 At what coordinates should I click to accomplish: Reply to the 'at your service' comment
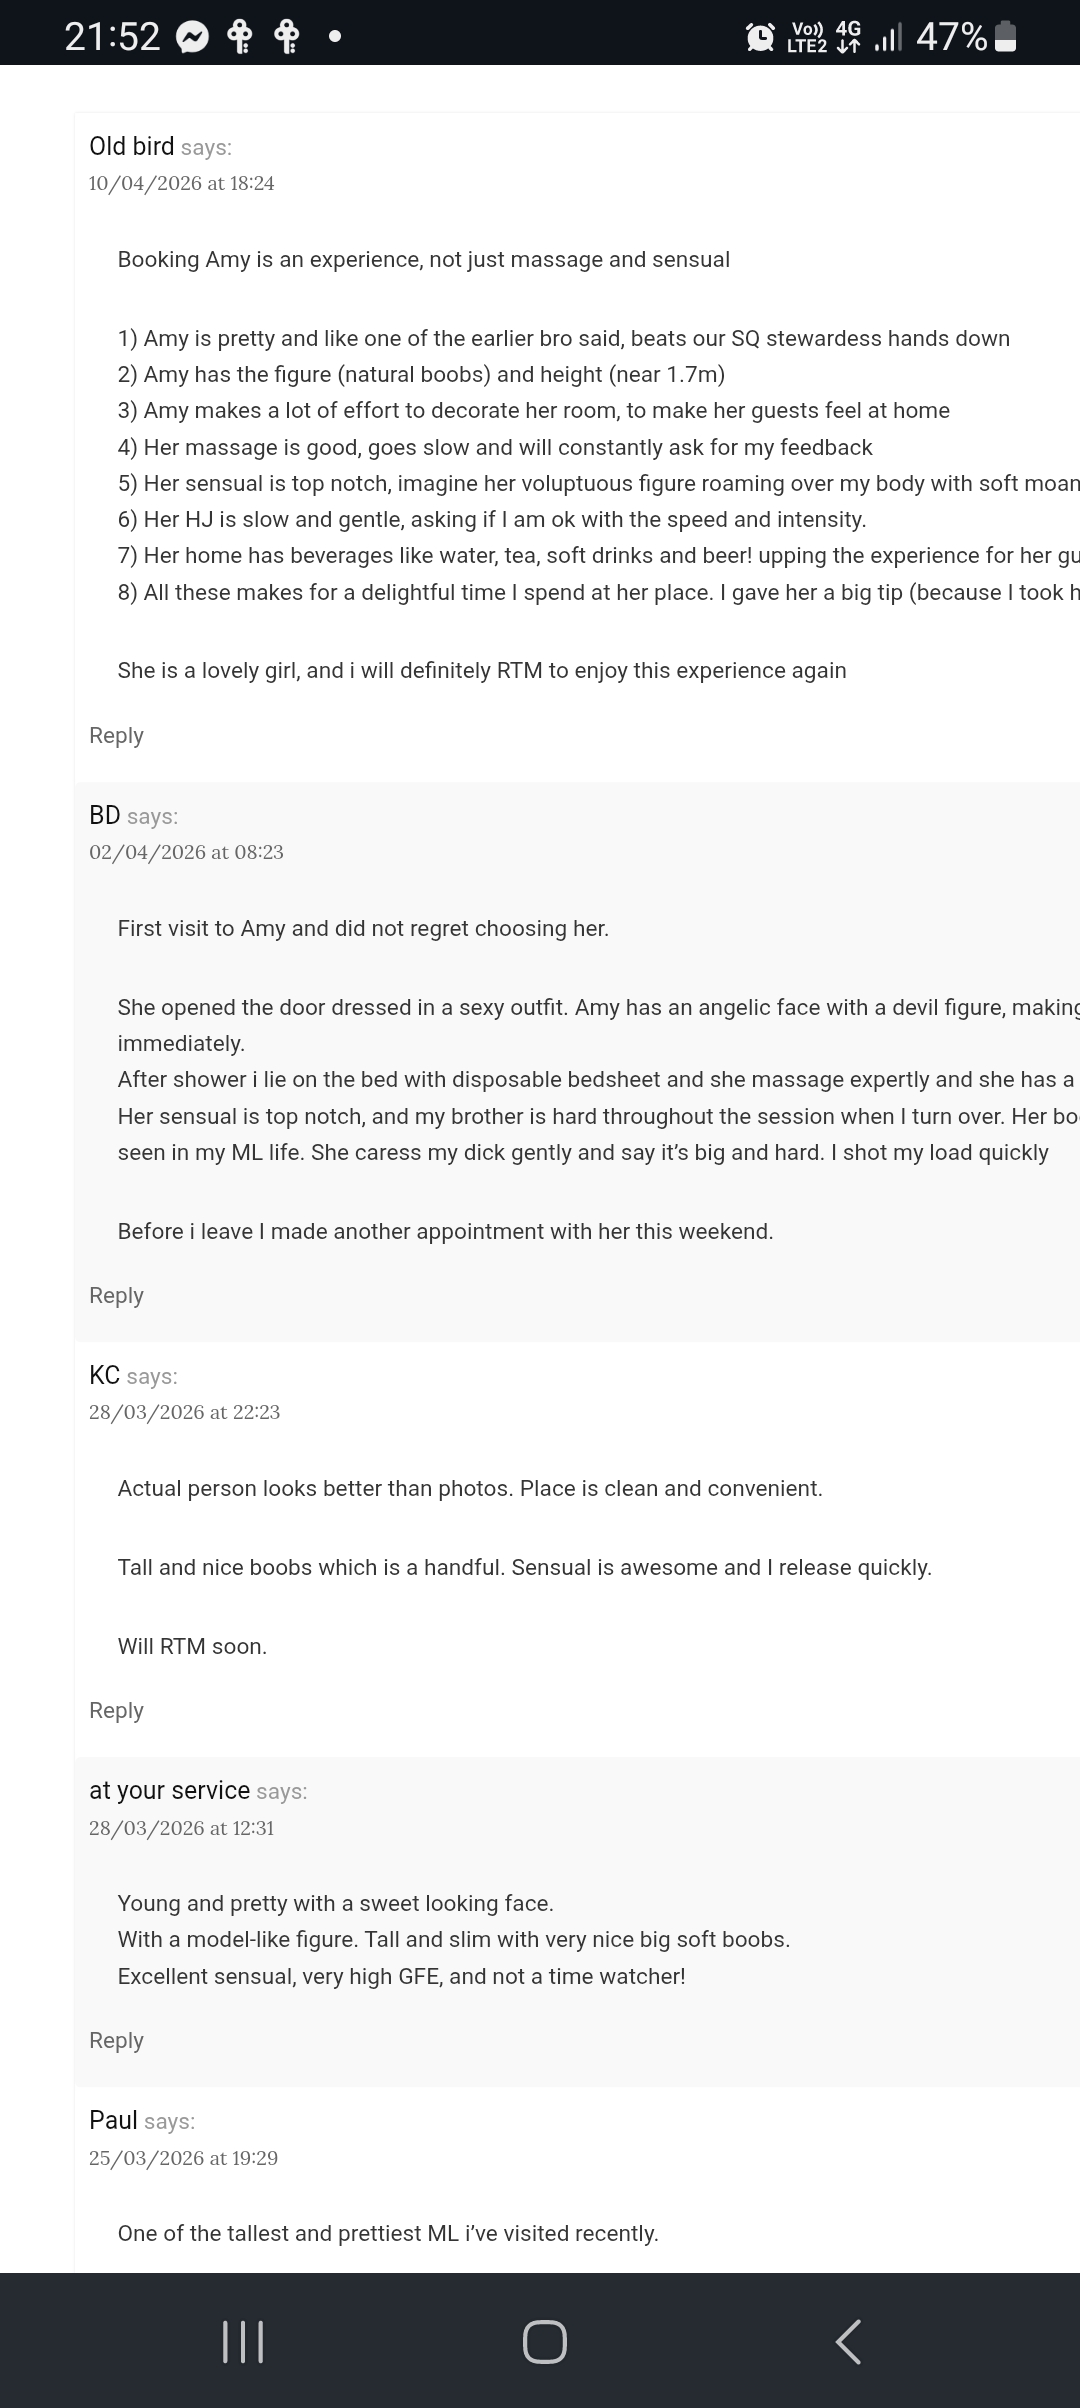tap(116, 2039)
